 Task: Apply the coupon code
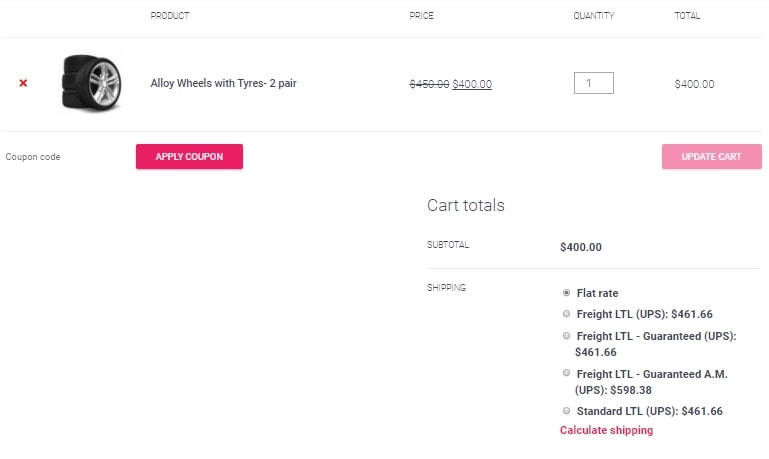tap(189, 156)
